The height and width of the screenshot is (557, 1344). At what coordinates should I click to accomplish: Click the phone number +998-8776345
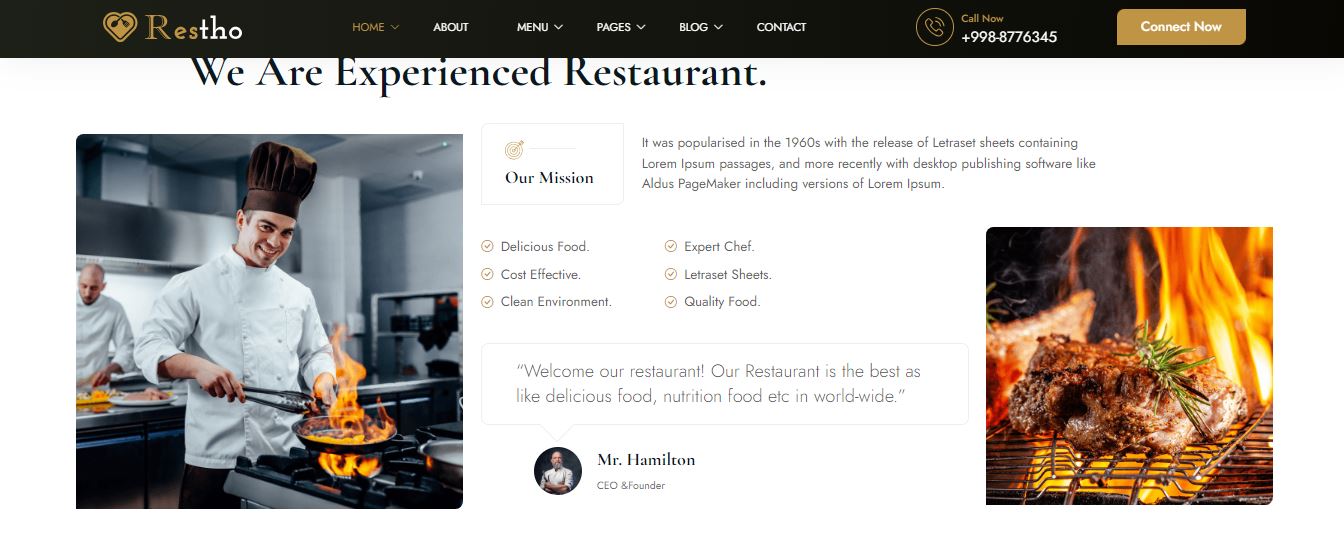pos(1009,37)
